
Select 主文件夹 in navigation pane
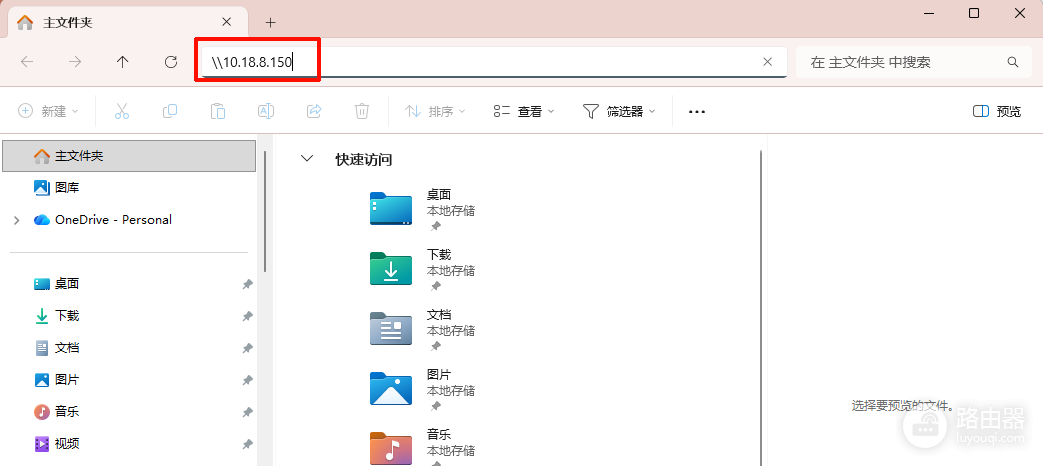tap(129, 156)
